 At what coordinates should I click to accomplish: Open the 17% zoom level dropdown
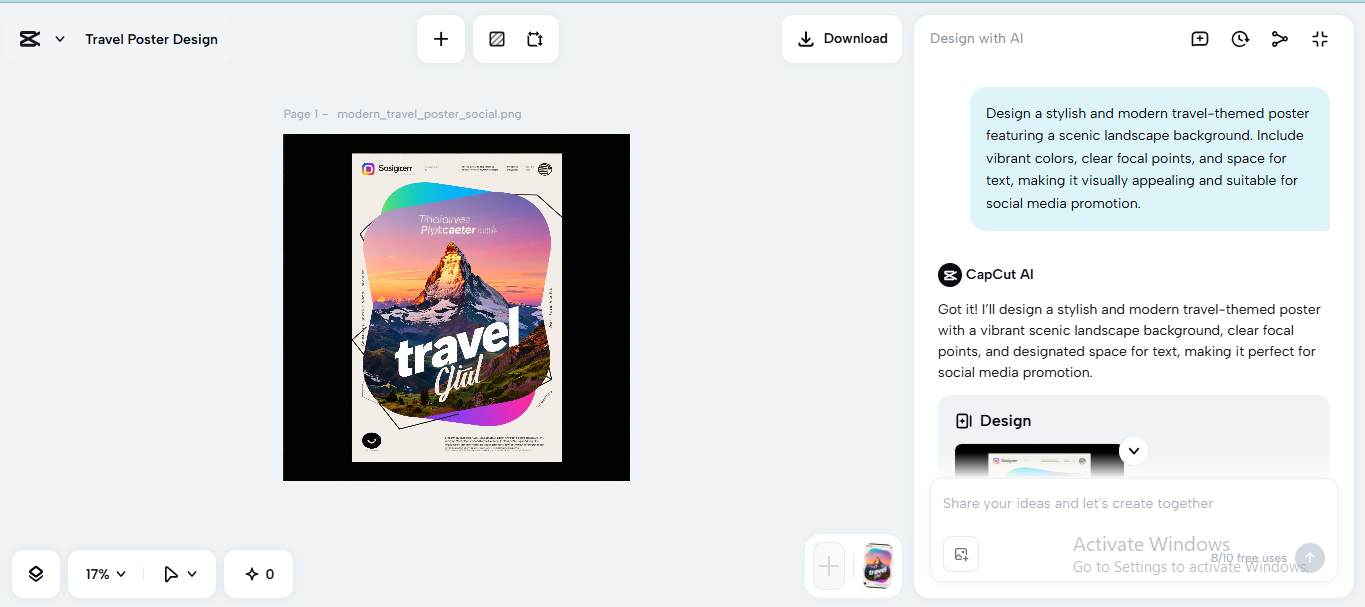pyautogui.click(x=106, y=574)
